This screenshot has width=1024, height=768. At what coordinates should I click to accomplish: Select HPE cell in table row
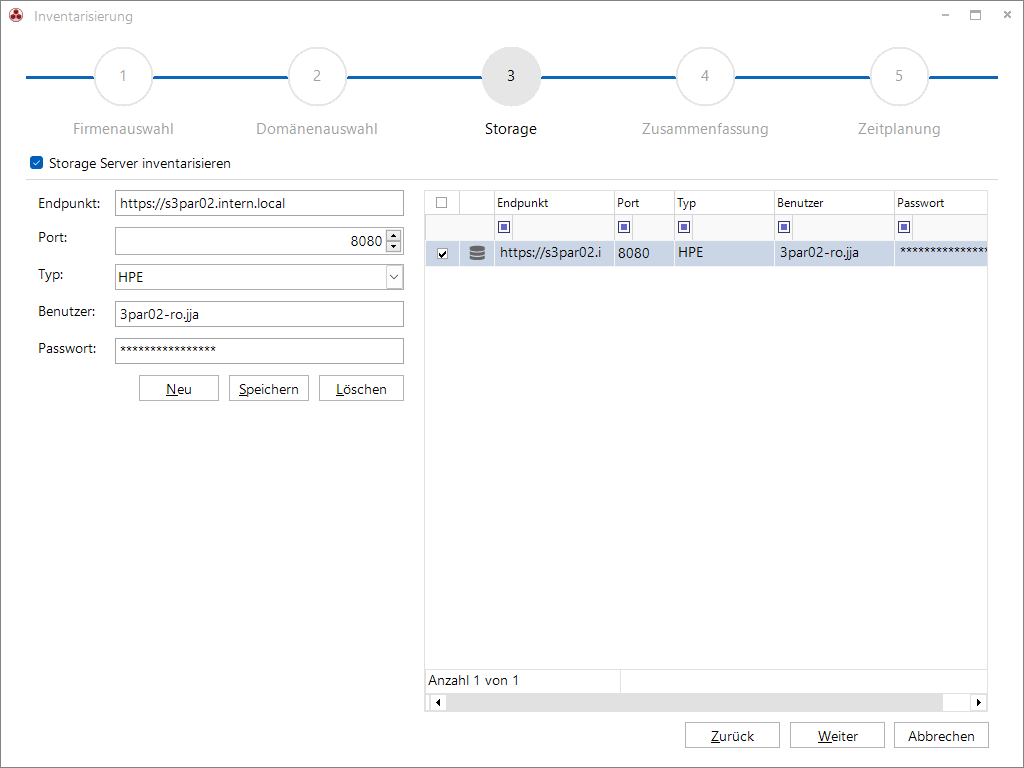[x=724, y=253]
